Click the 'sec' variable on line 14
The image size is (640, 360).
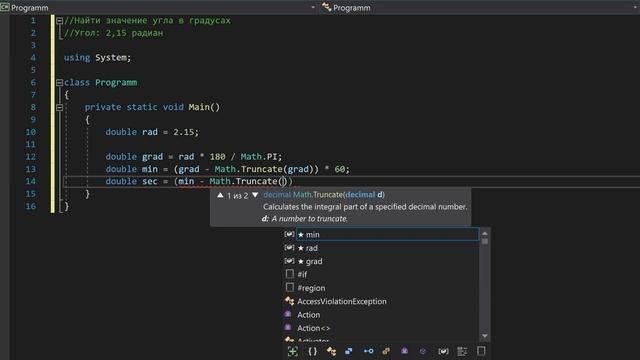tap(149, 181)
